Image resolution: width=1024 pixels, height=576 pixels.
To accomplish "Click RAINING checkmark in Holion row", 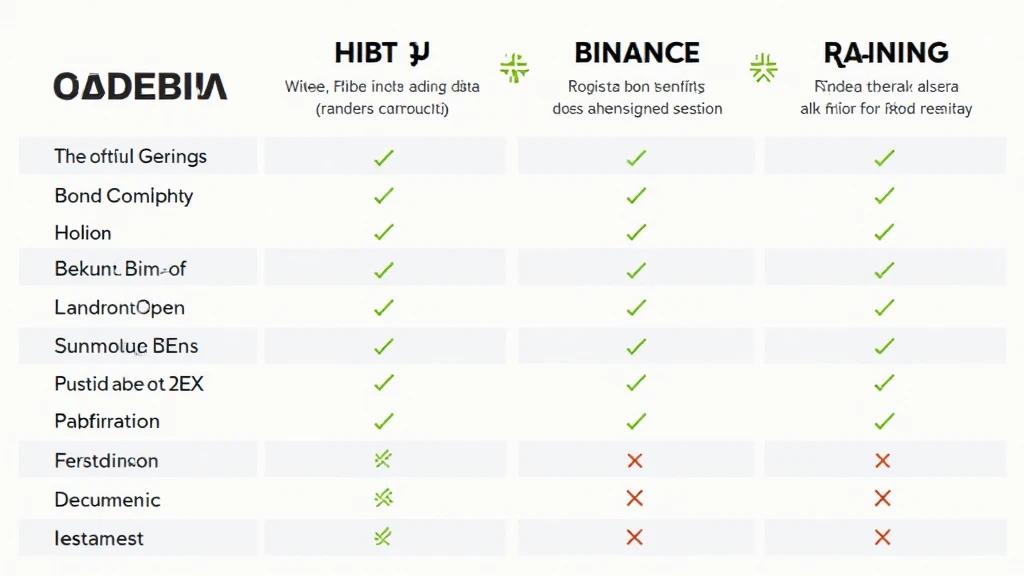I will 883,232.
